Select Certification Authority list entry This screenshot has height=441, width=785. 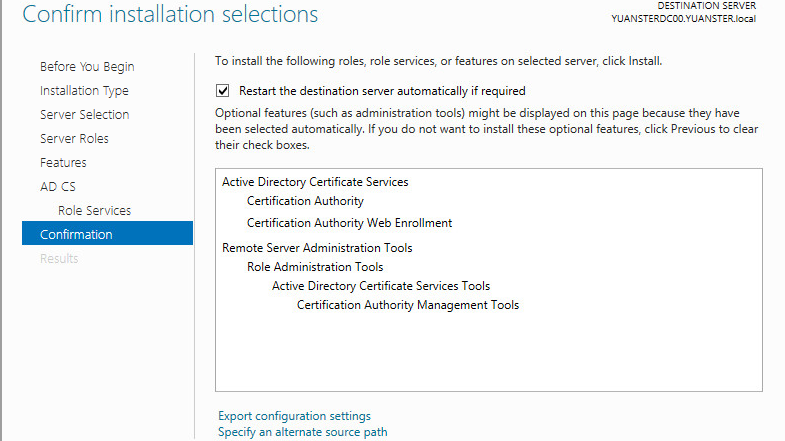[305, 201]
